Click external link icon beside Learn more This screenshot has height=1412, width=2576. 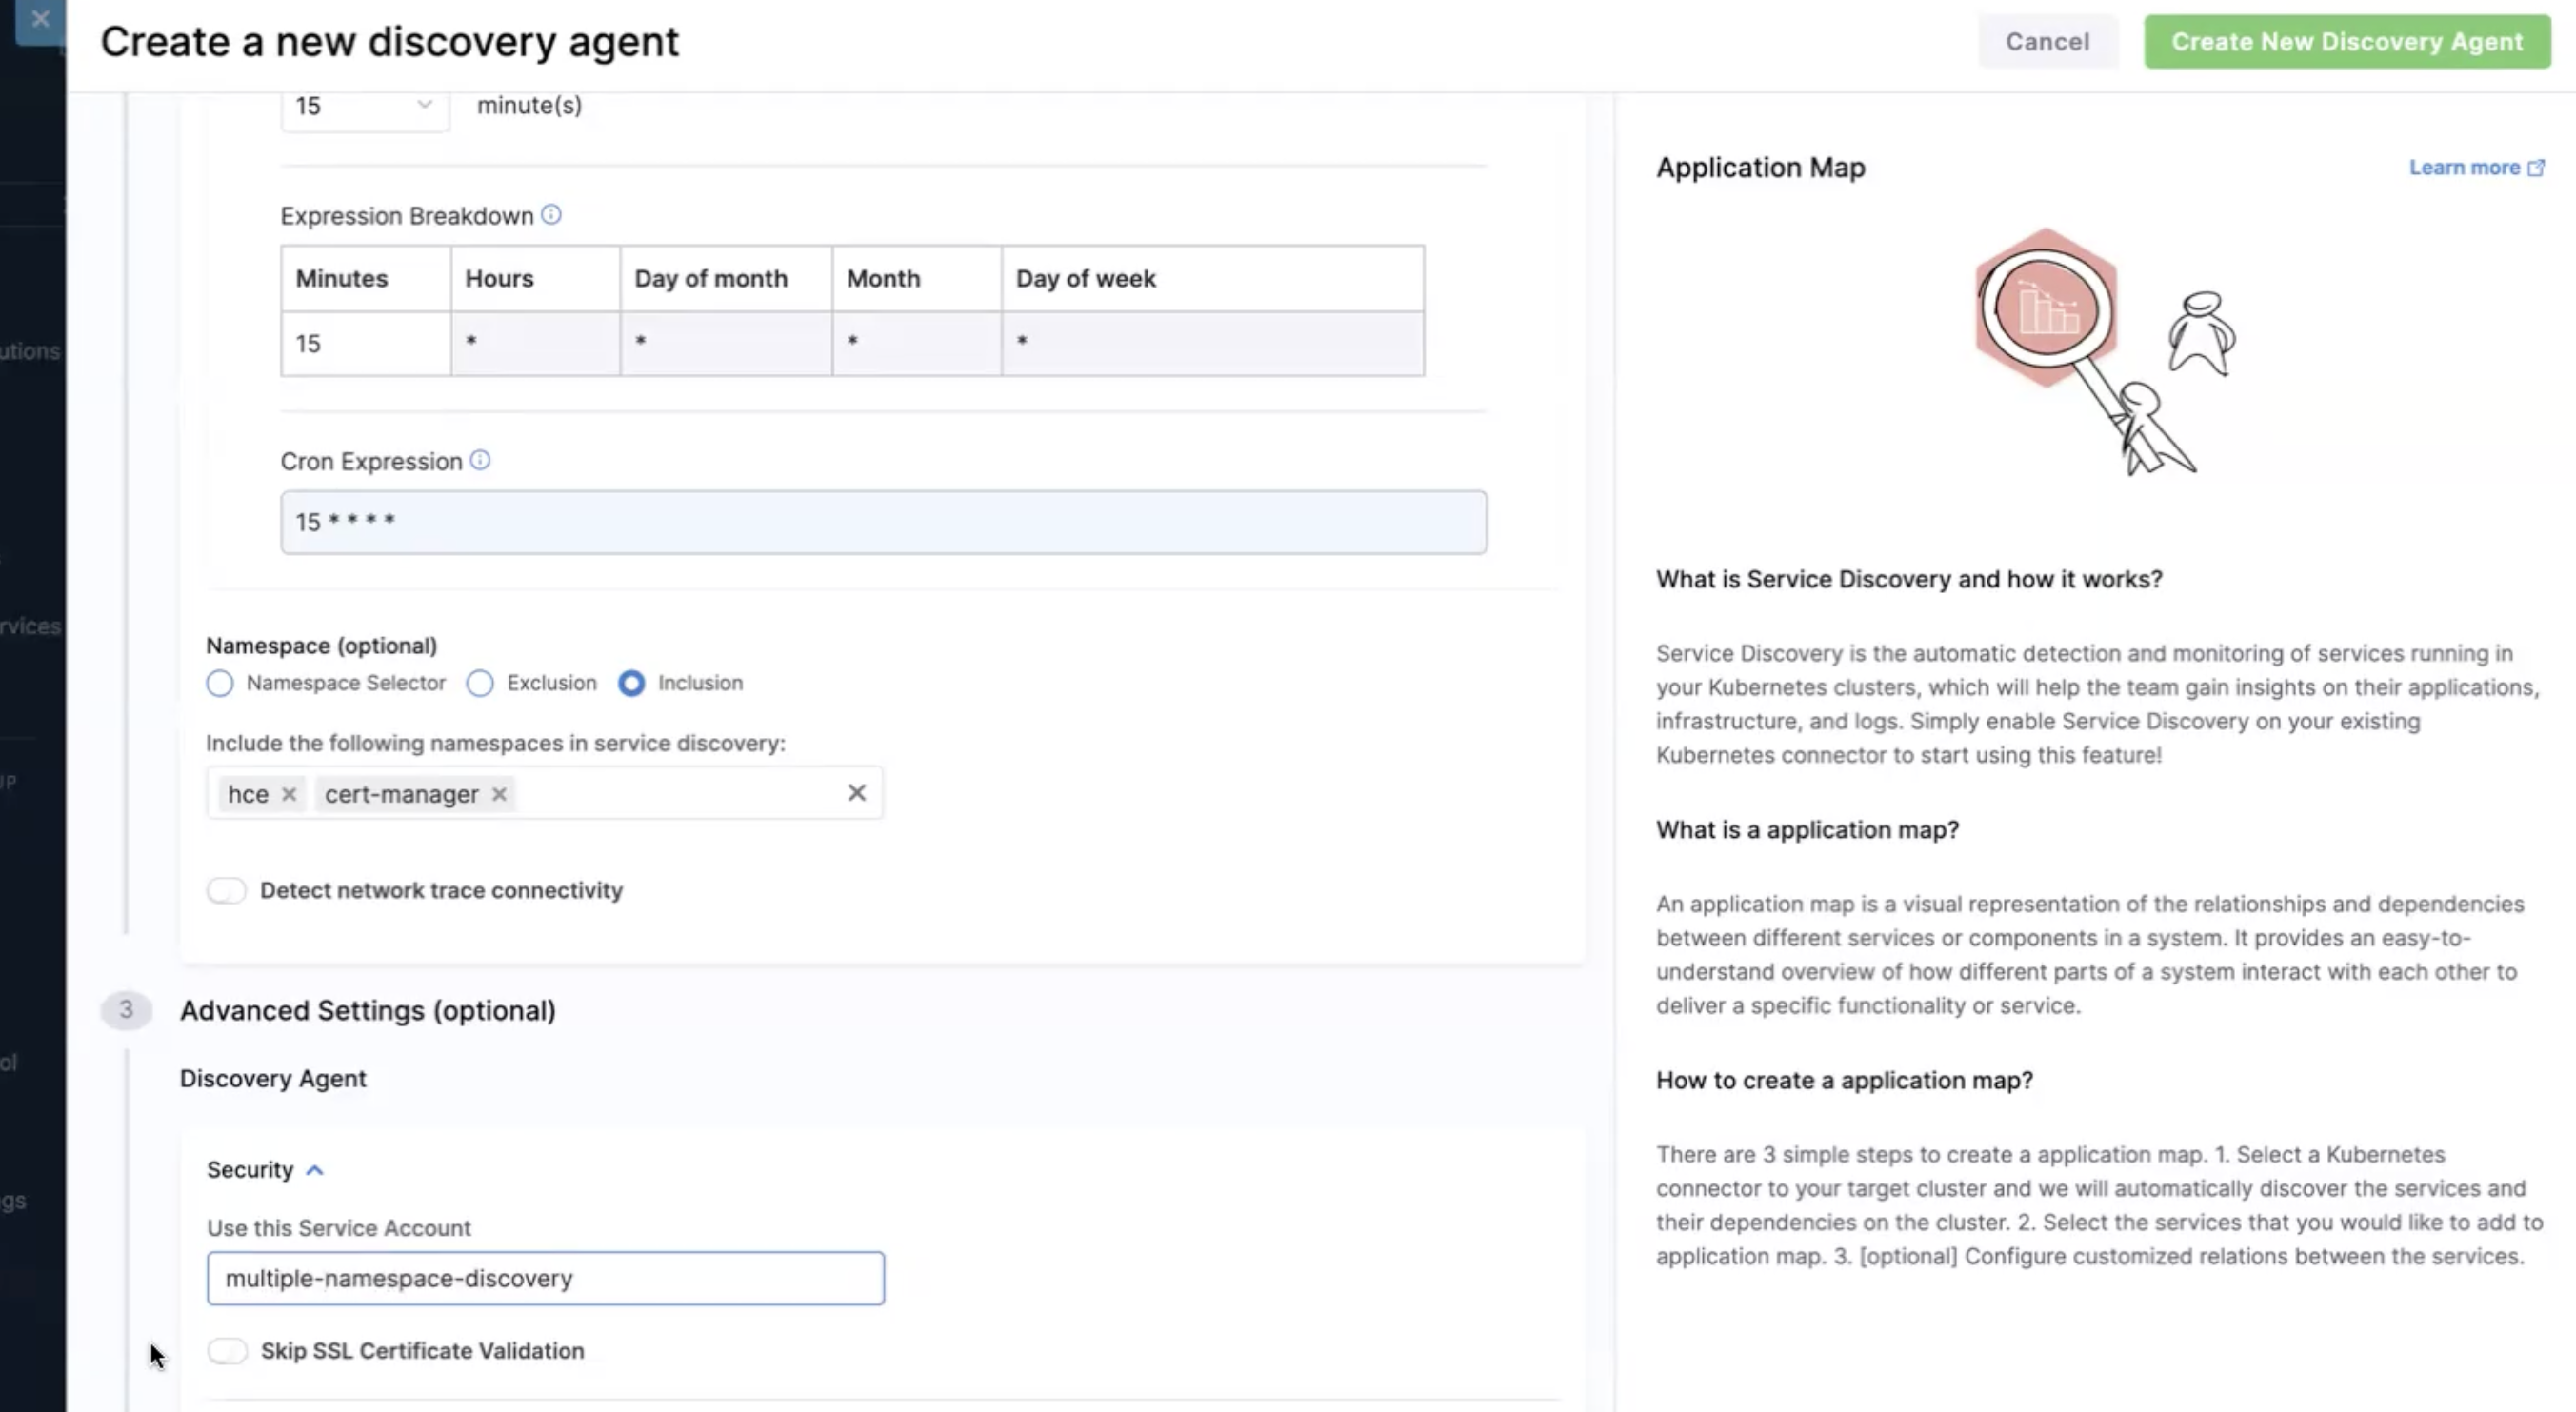[2536, 168]
